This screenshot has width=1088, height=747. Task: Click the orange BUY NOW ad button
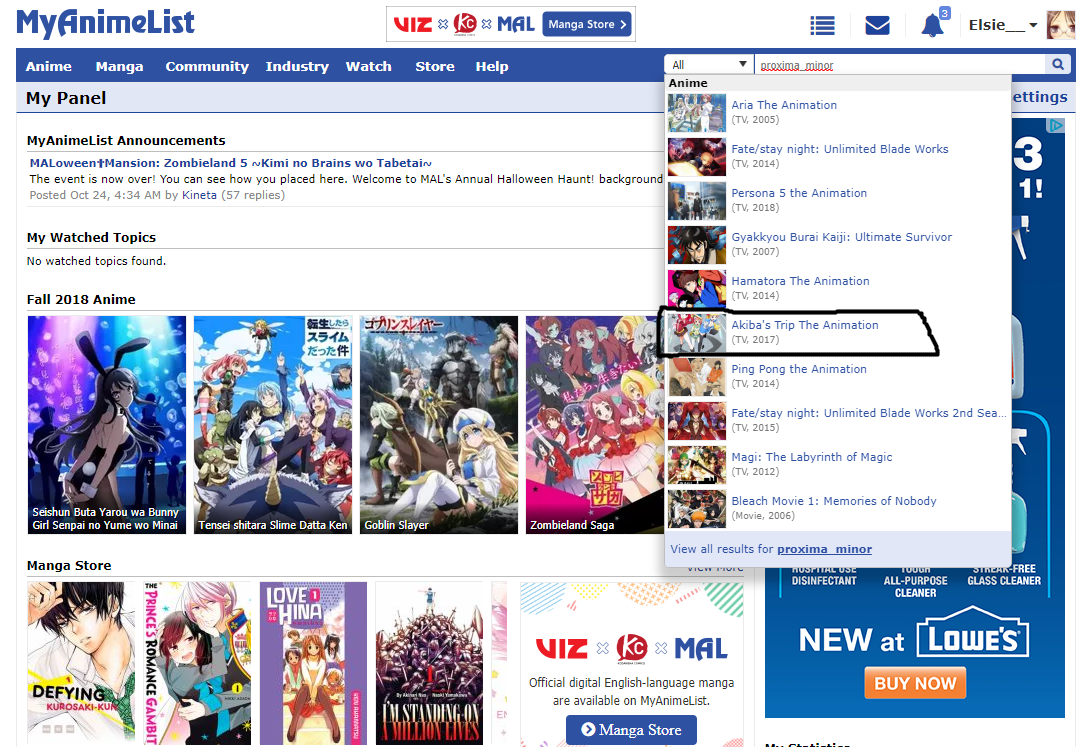[915, 683]
